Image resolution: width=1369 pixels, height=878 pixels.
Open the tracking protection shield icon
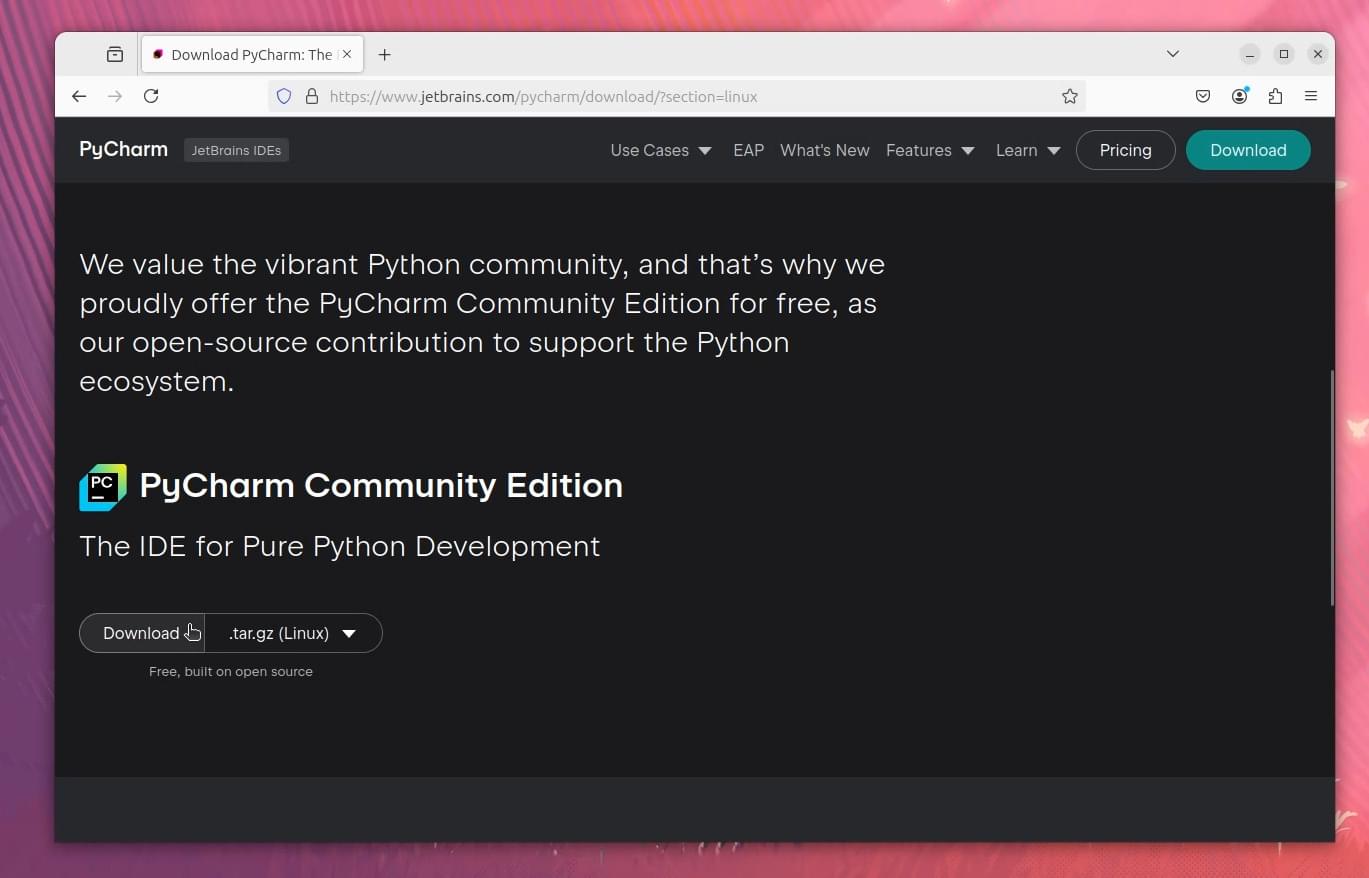284,97
